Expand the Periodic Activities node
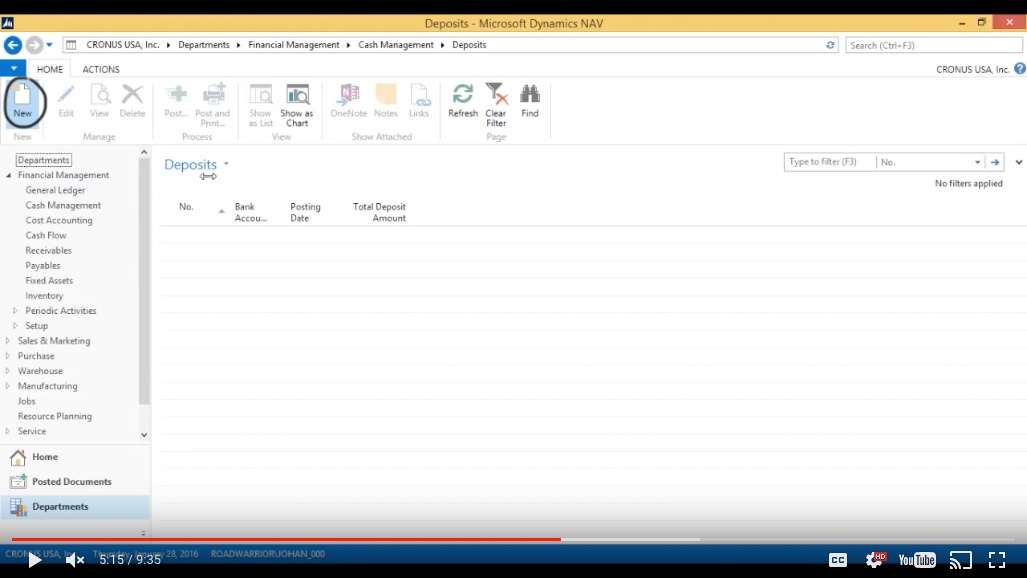1027x578 pixels. point(15,311)
